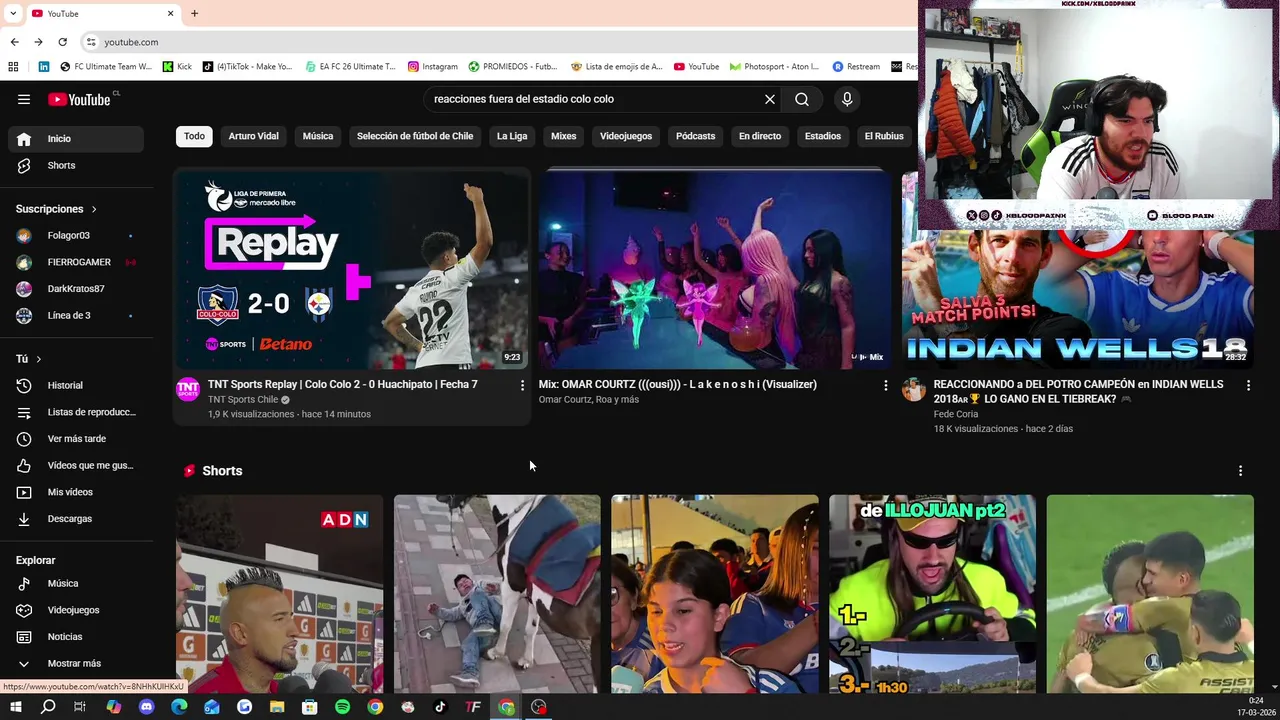The image size is (1280, 720).
Task: Open the Shorts section options menu
Action: [1240, 471]
